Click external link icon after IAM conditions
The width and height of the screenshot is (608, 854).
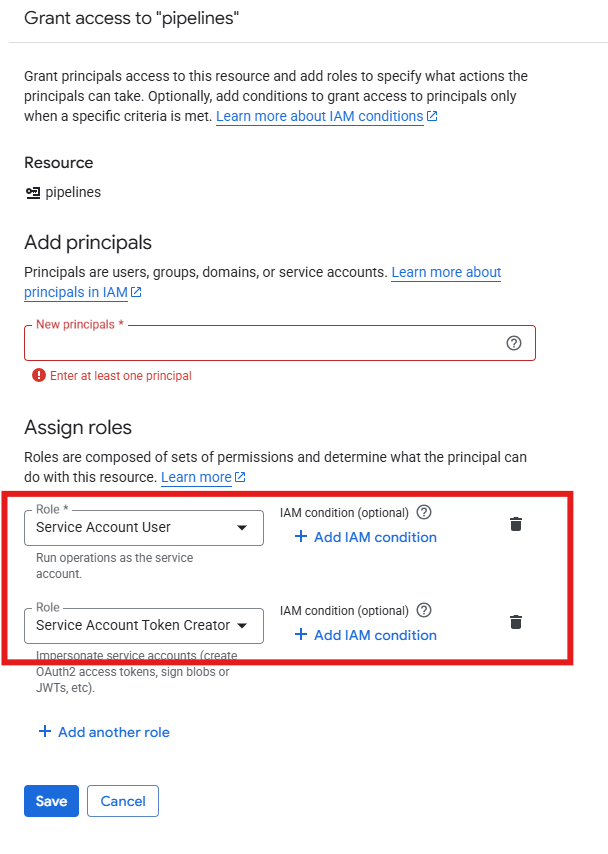tap(432, 117)
